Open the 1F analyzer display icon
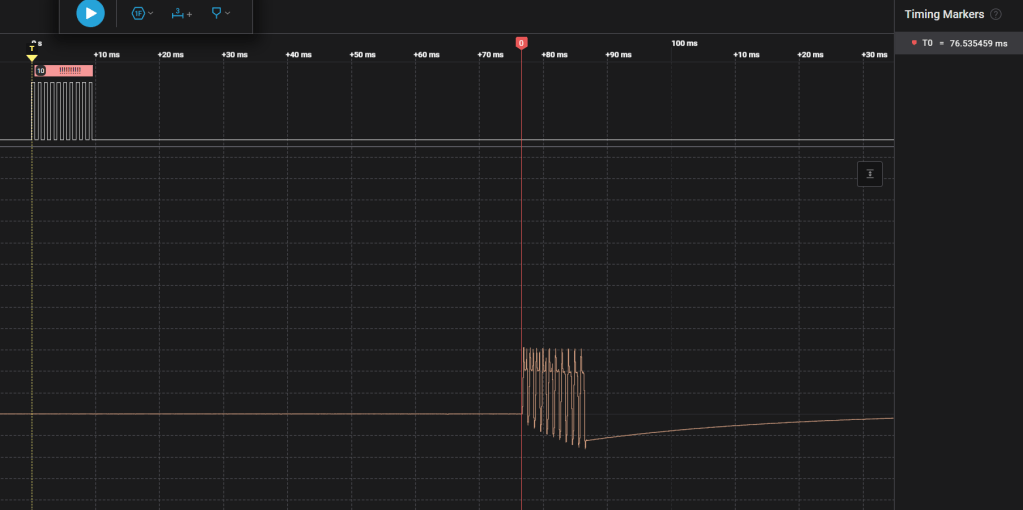 tap(138, 13)
